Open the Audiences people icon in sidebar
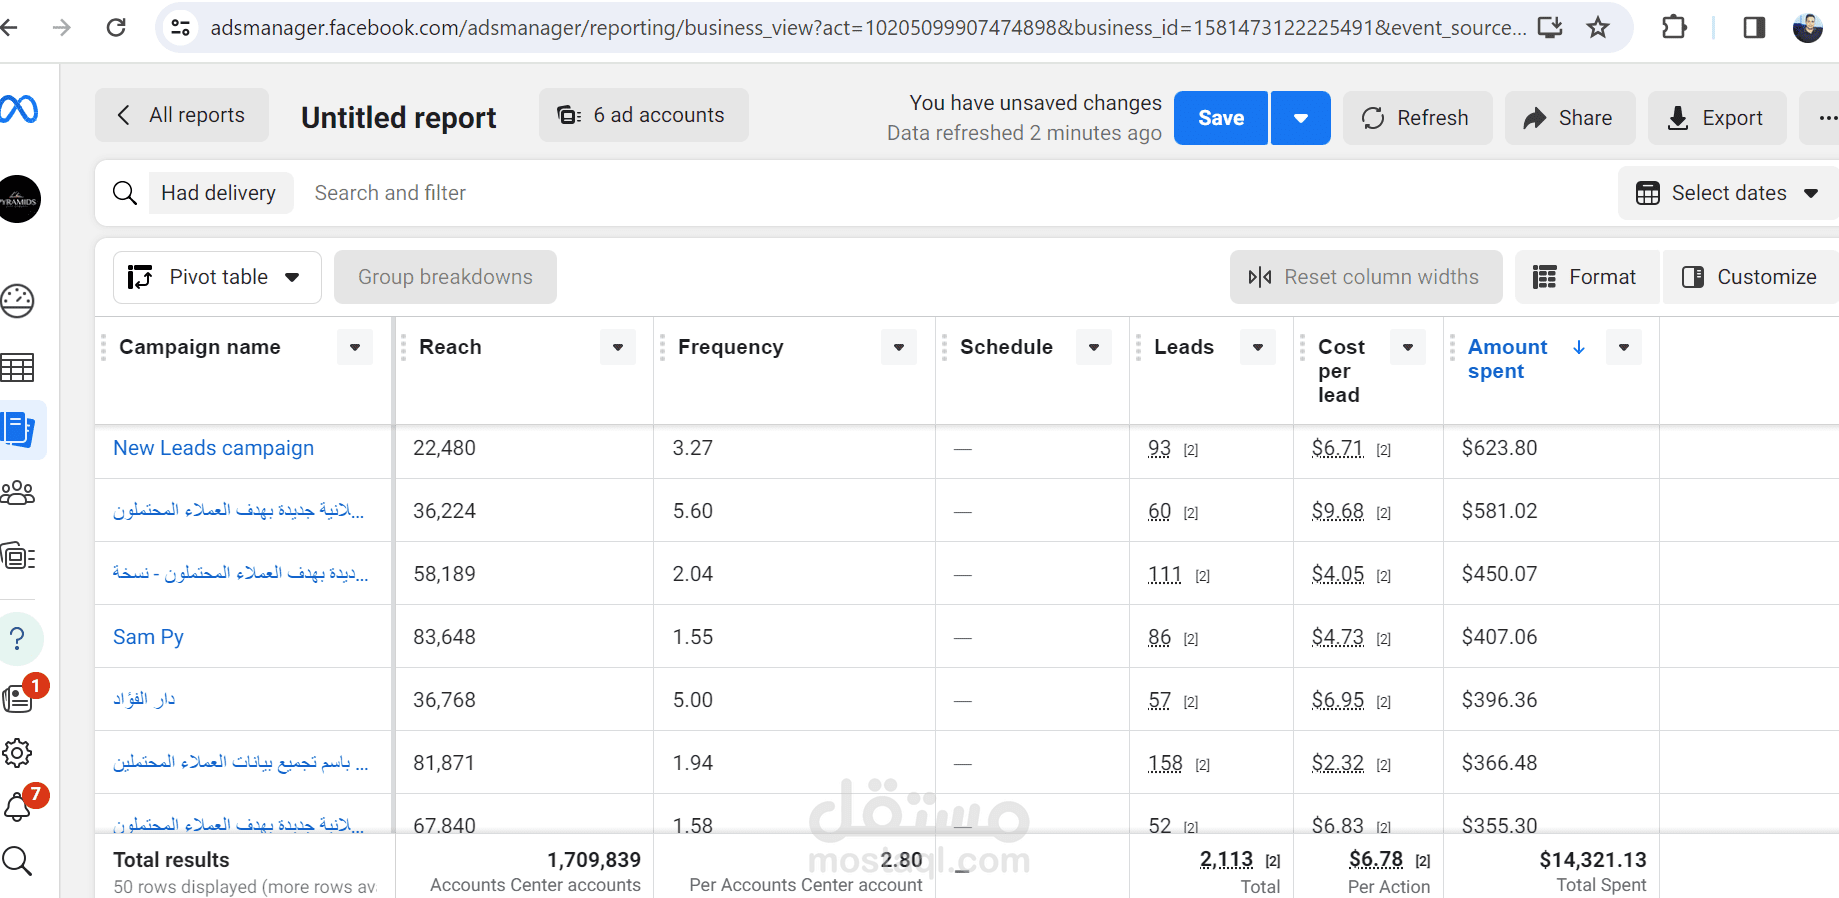 click(x=18, y=492)
